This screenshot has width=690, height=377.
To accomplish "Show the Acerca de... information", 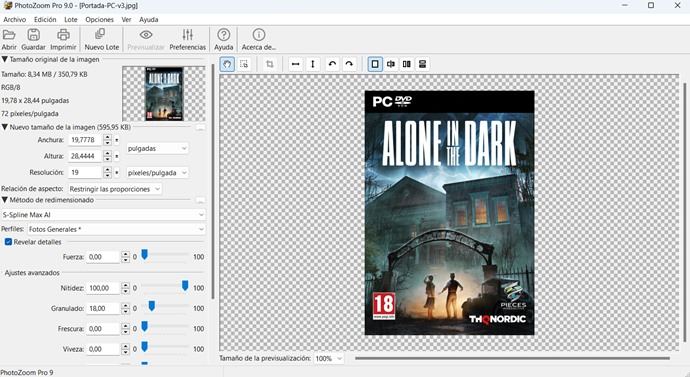I will (259, 39).
